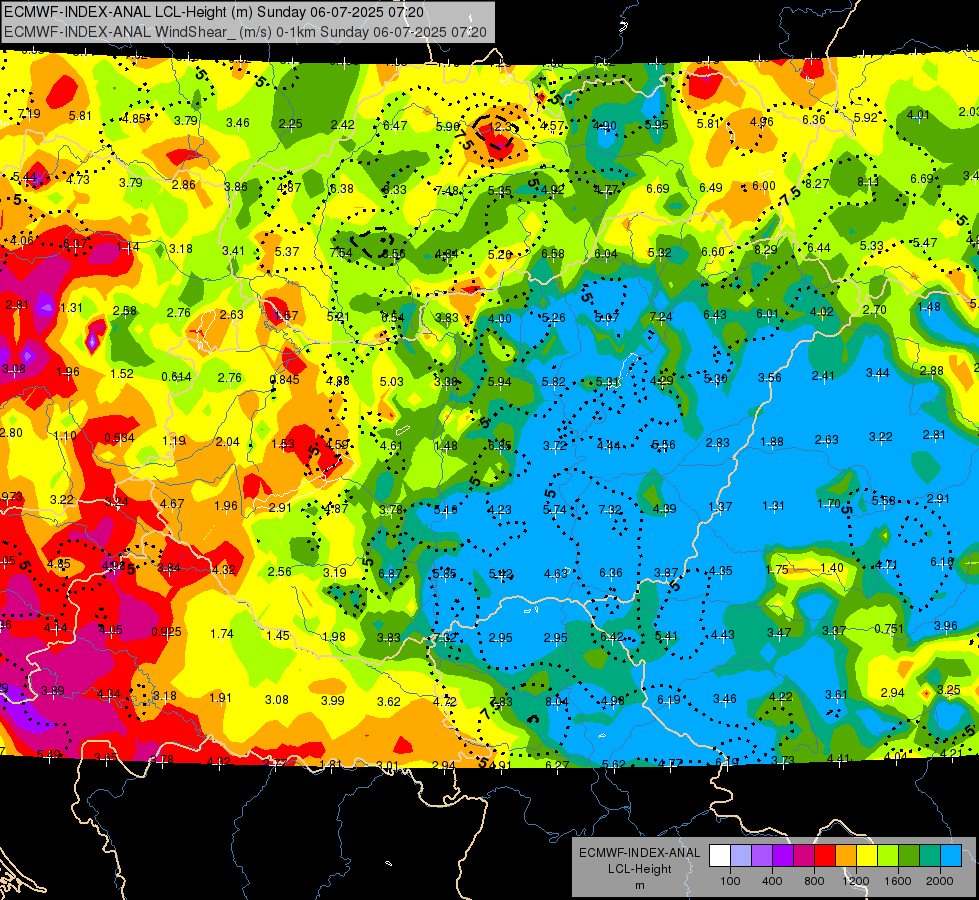Click the wind shear value 2.04

[227, 442]
